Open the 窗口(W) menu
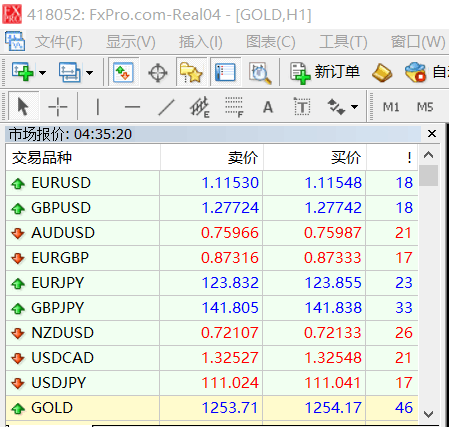Viewport: 449px width, 427px height. (x=418, y=42)
